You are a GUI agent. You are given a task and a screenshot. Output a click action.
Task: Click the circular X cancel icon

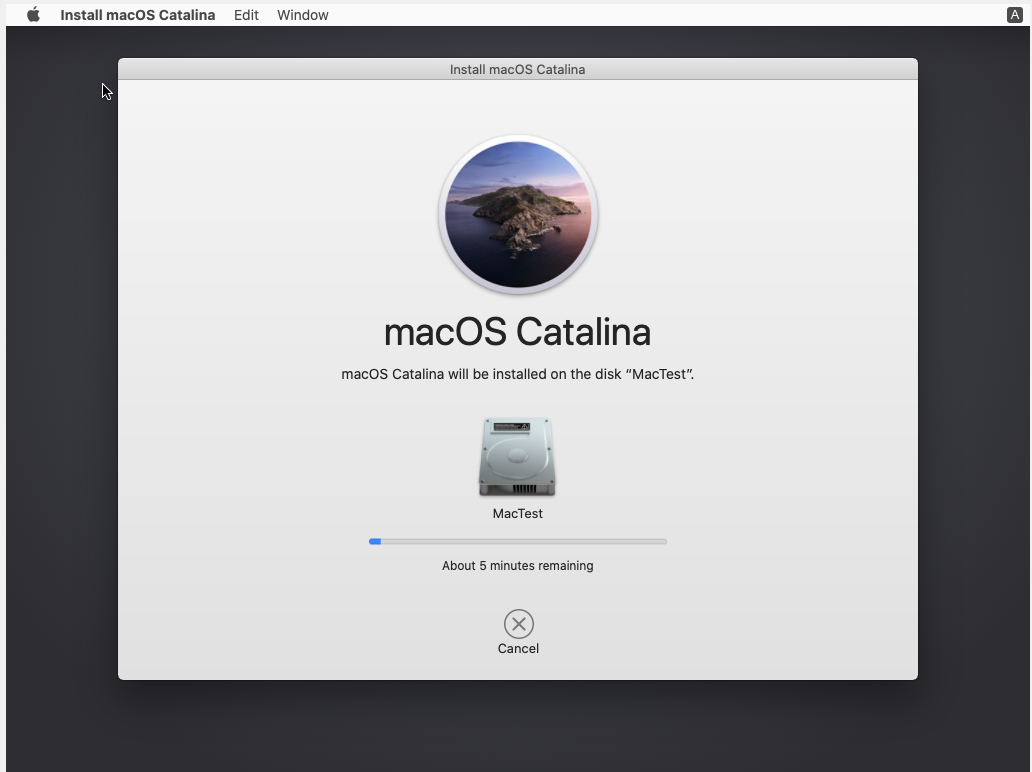coord(517,624)
